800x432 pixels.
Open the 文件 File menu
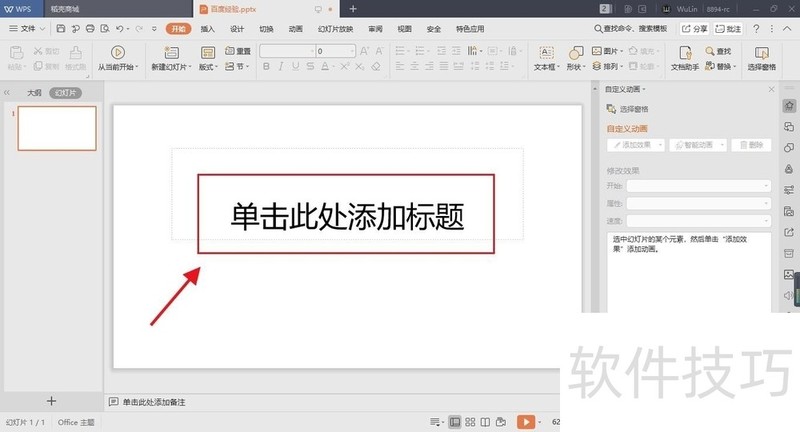click(x=27, y=29)
